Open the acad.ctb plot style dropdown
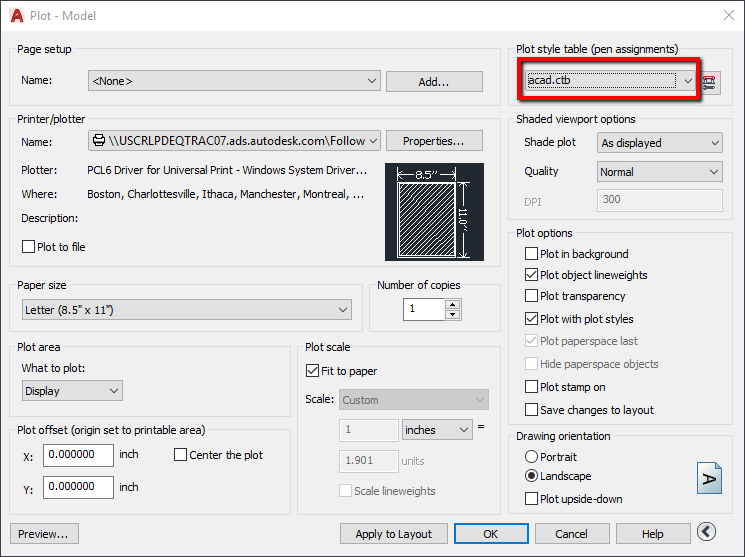745x557 pixels. [x=611, y=80]
